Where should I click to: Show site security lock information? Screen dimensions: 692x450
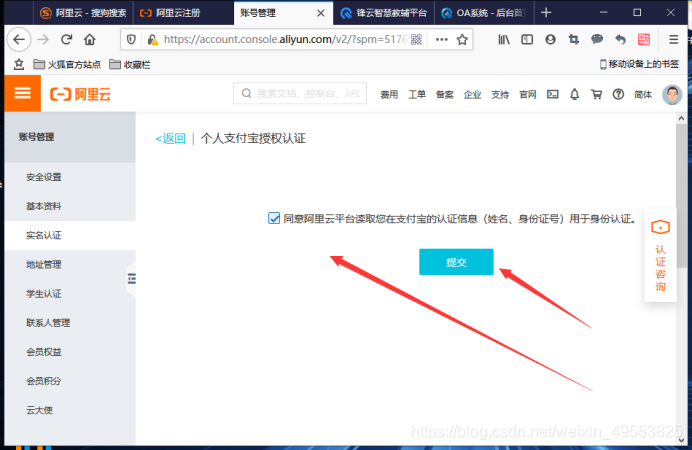[x=152, y=40]
